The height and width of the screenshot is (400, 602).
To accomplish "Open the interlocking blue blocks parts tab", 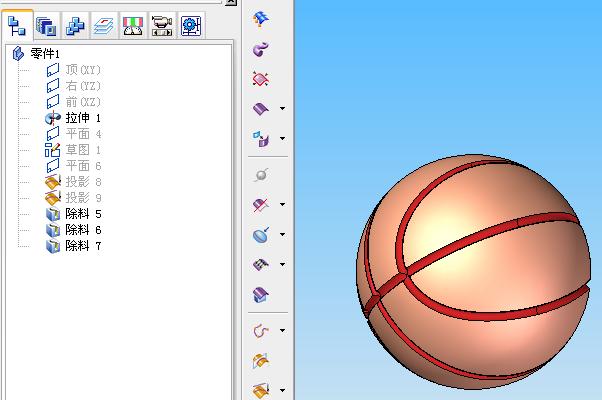I will (75, 26).
